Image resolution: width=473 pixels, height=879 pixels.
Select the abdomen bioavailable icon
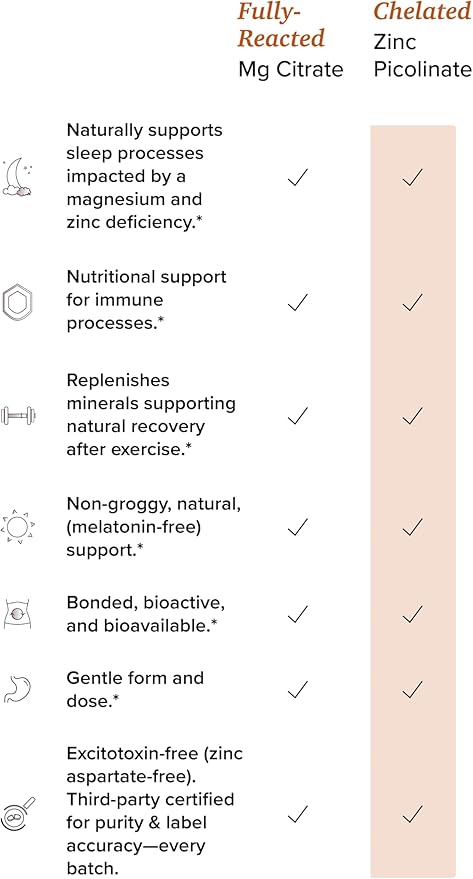click(18, 614)
